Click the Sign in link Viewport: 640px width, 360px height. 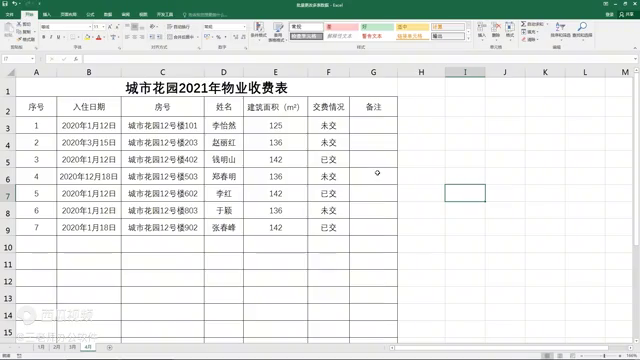coord(609,14)
